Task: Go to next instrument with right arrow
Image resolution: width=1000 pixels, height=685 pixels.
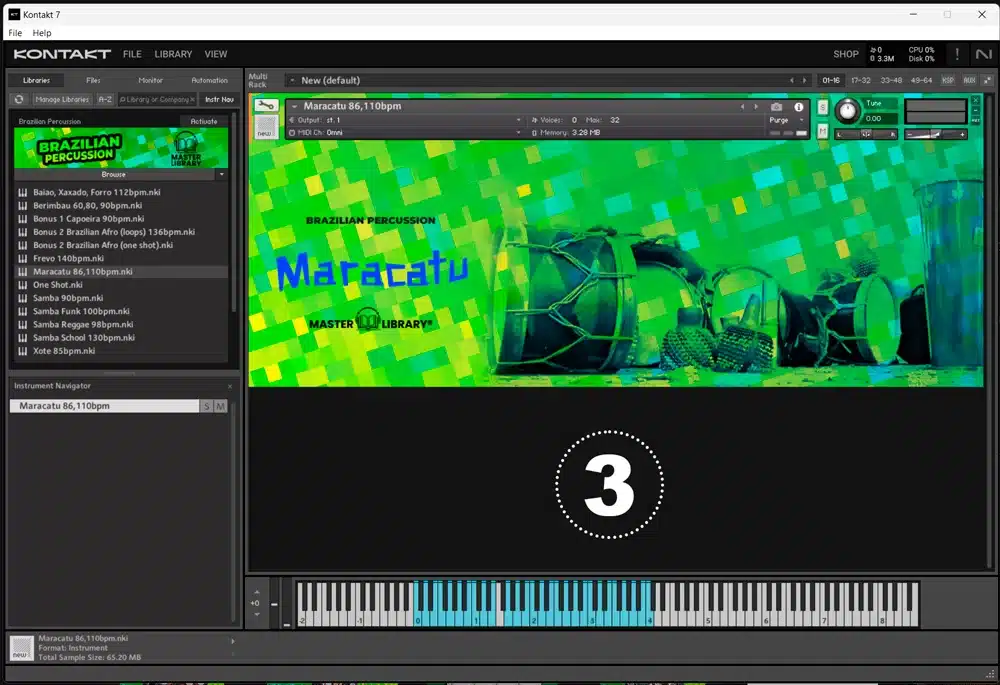Action: tap(756, 107)
